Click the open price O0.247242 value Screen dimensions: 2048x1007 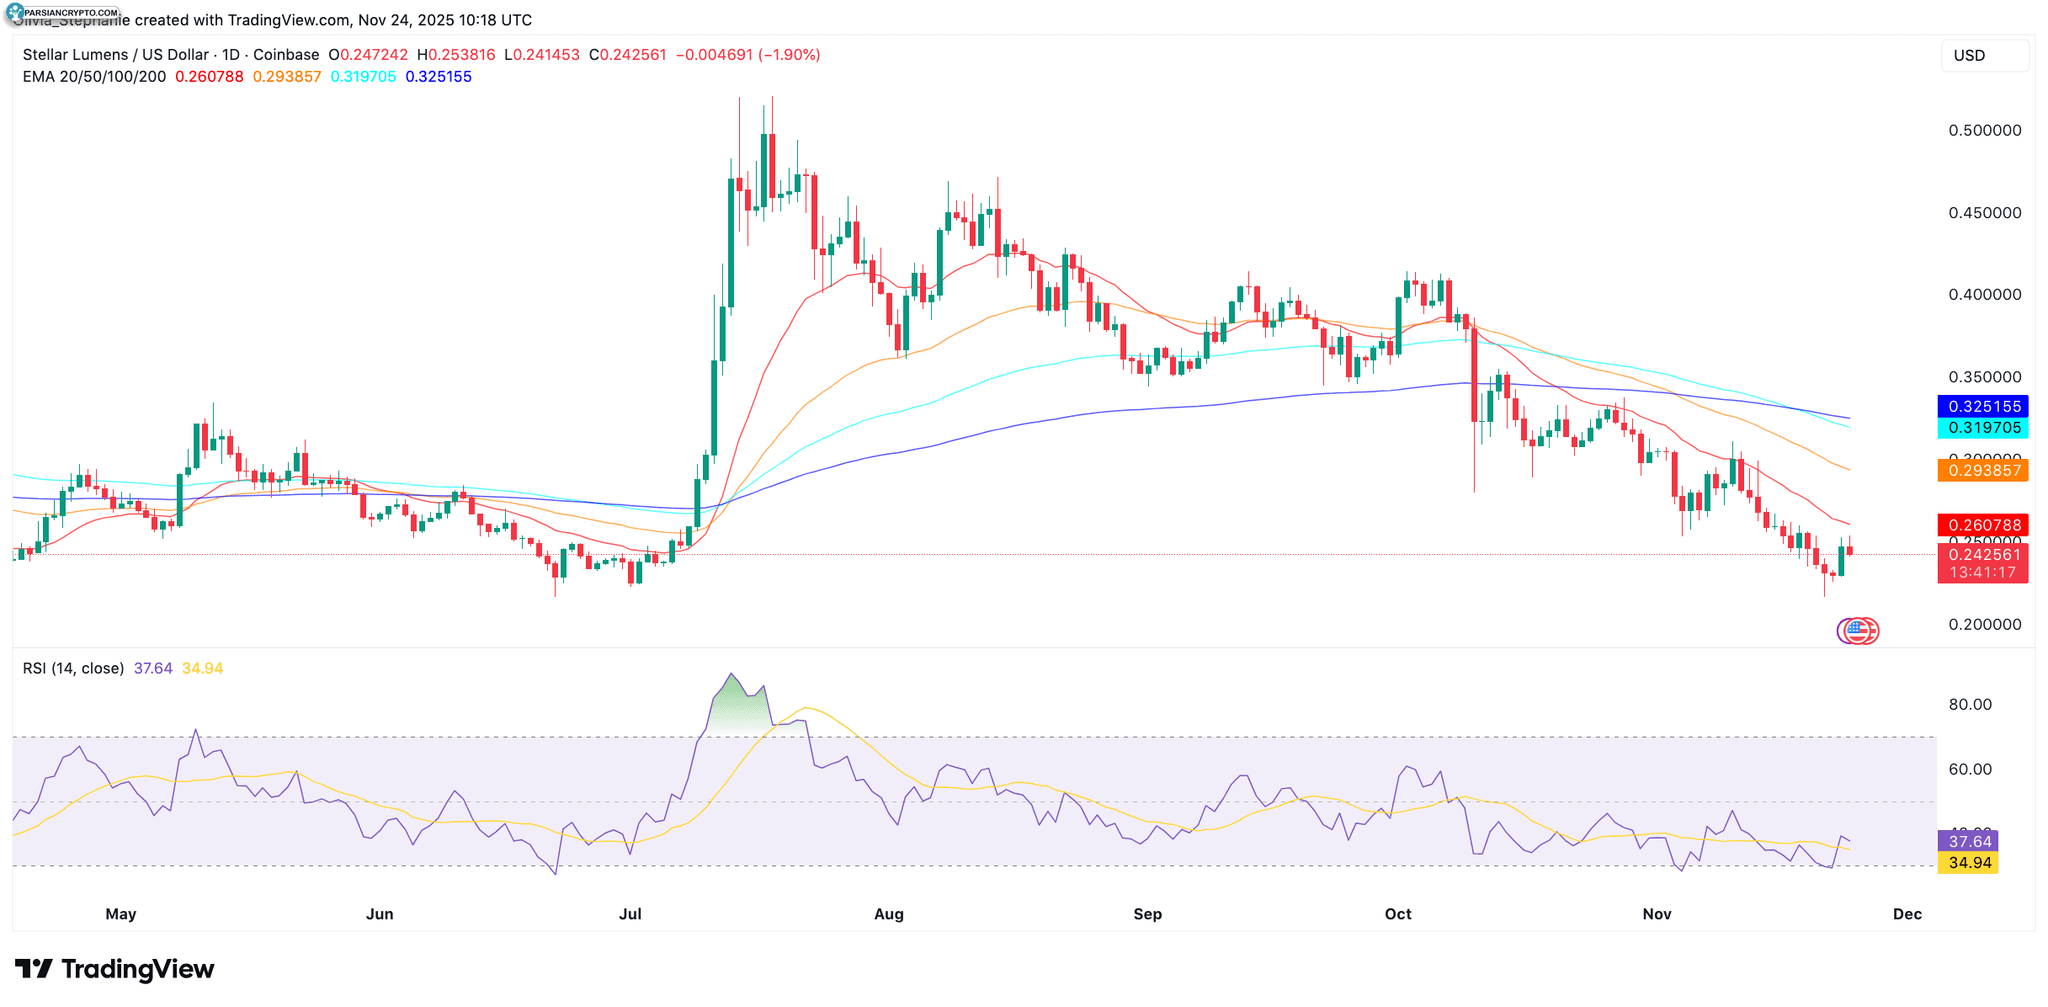point(368,55)
